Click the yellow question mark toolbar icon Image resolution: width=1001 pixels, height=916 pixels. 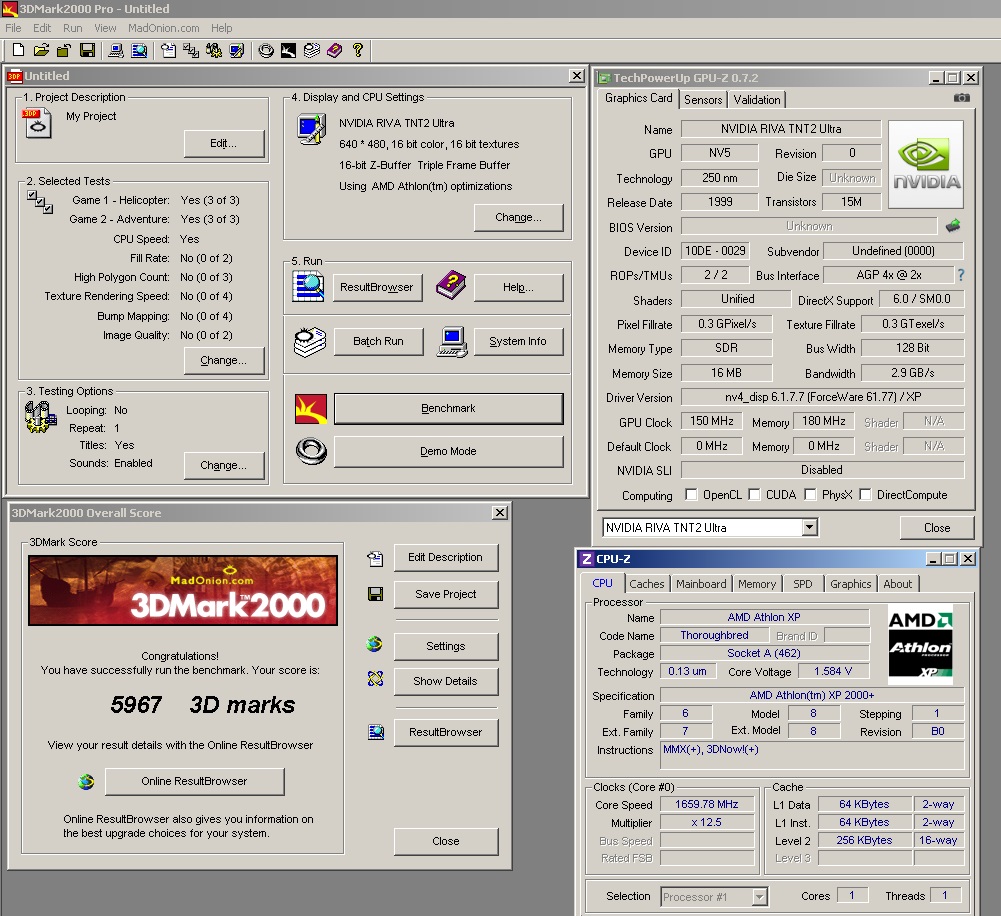pos(358,50)
